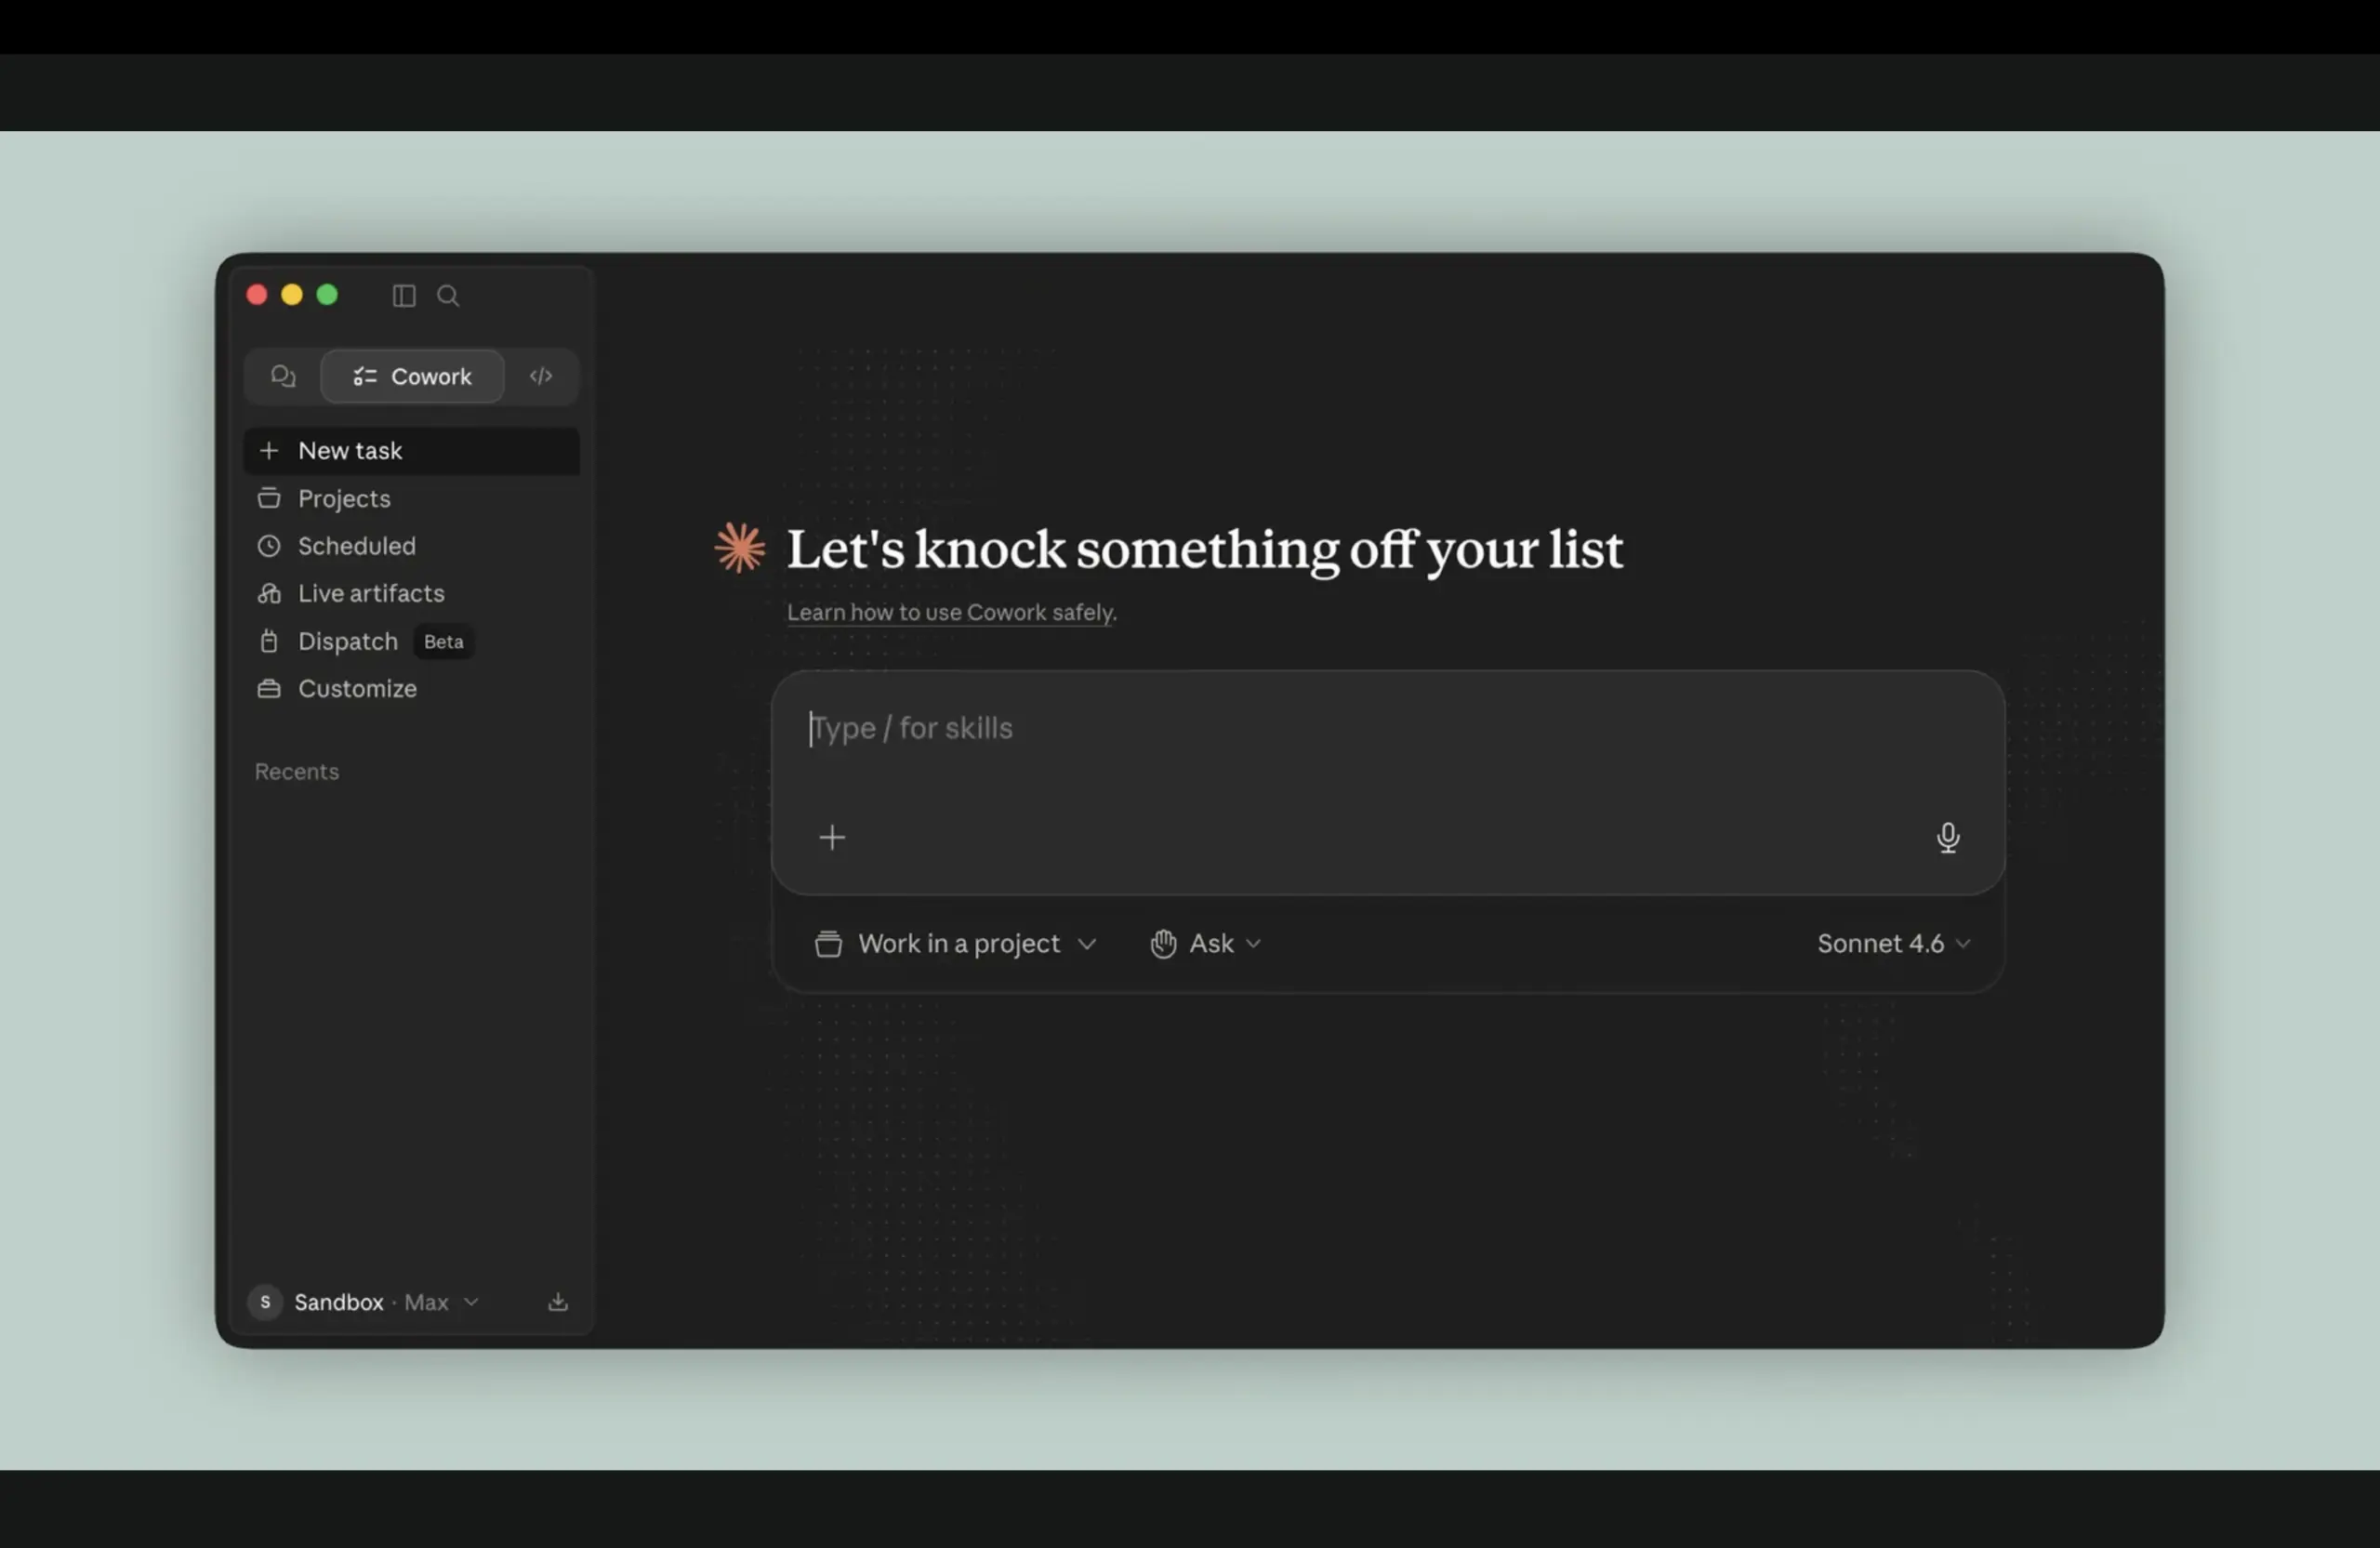Image resolution: width=2380 pixels, height=1548 pixels.
Task: Click the S account avatar
Action: tap(265, 1302)
